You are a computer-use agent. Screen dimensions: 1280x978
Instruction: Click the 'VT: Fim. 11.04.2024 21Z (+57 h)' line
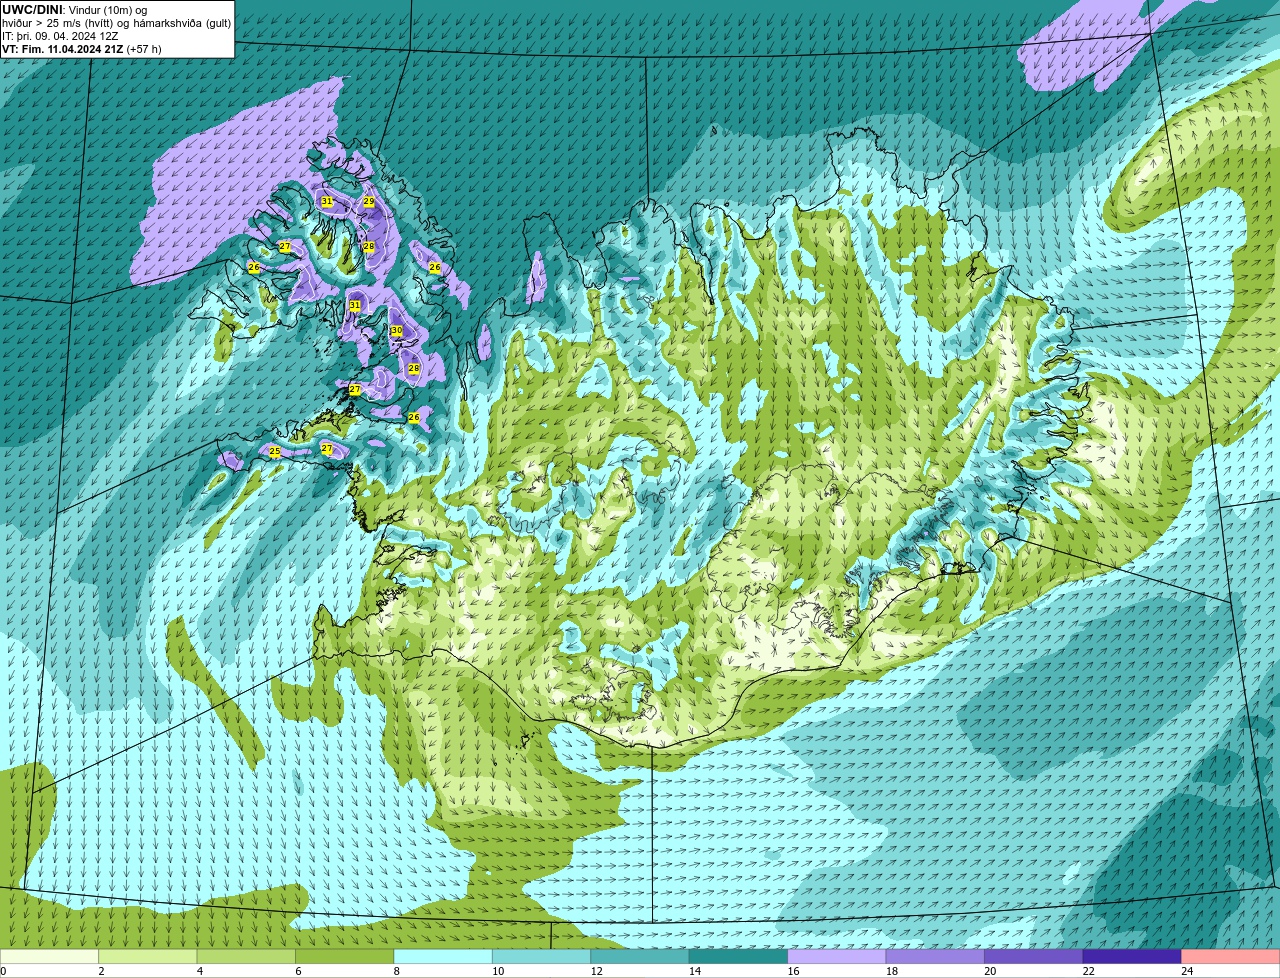coord(81,49)
